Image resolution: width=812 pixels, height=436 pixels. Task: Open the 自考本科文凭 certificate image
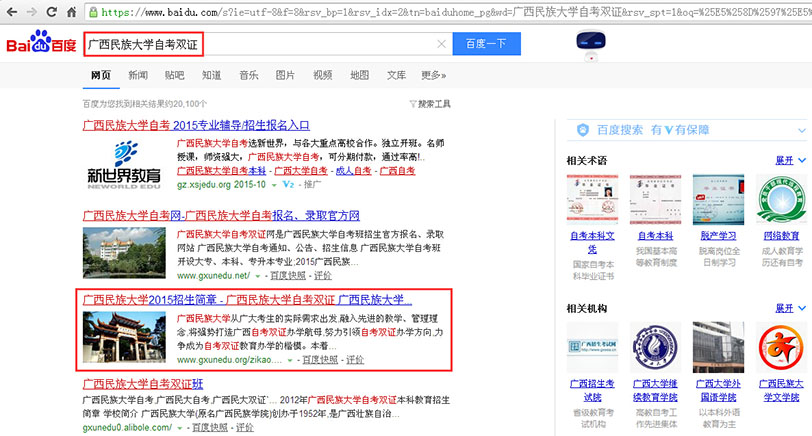pyautogui.click(x=592, y=199)
